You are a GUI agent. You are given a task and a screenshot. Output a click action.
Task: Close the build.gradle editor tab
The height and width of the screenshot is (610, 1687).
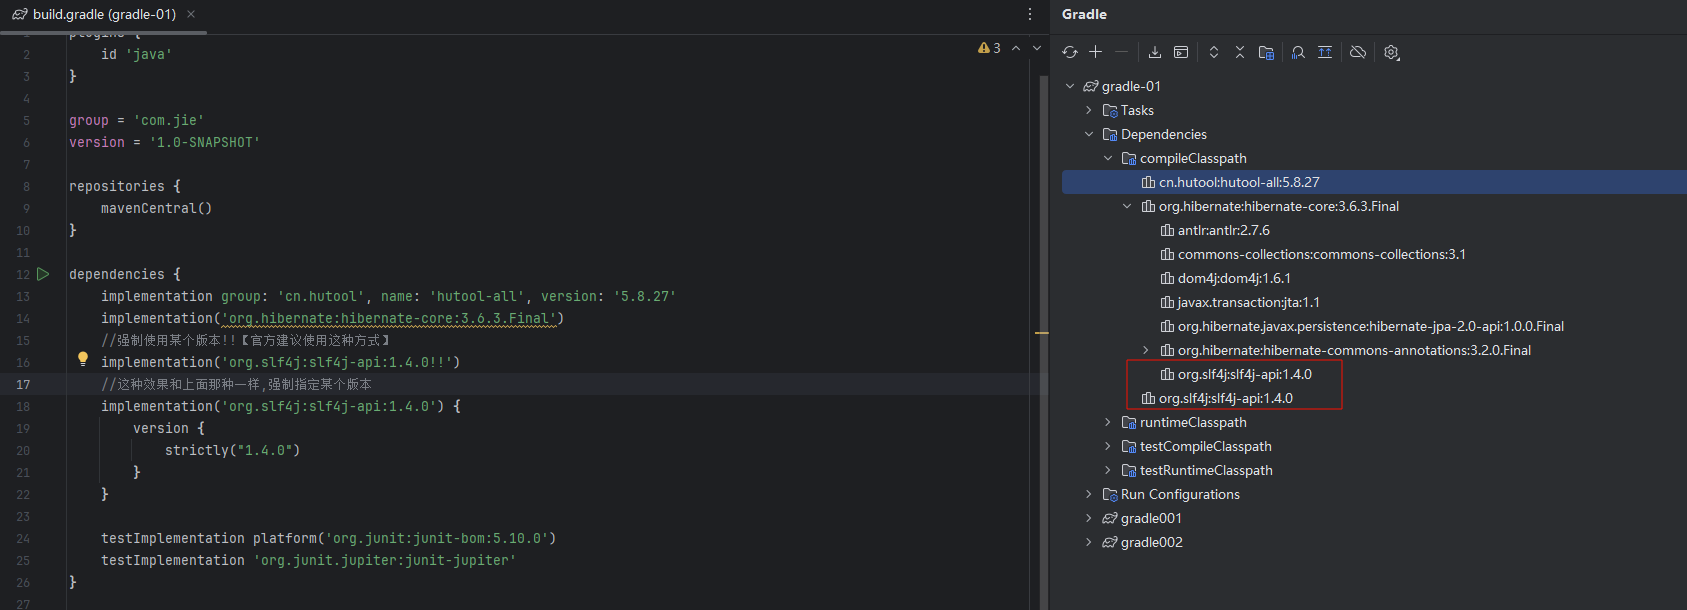coord(191,14)
